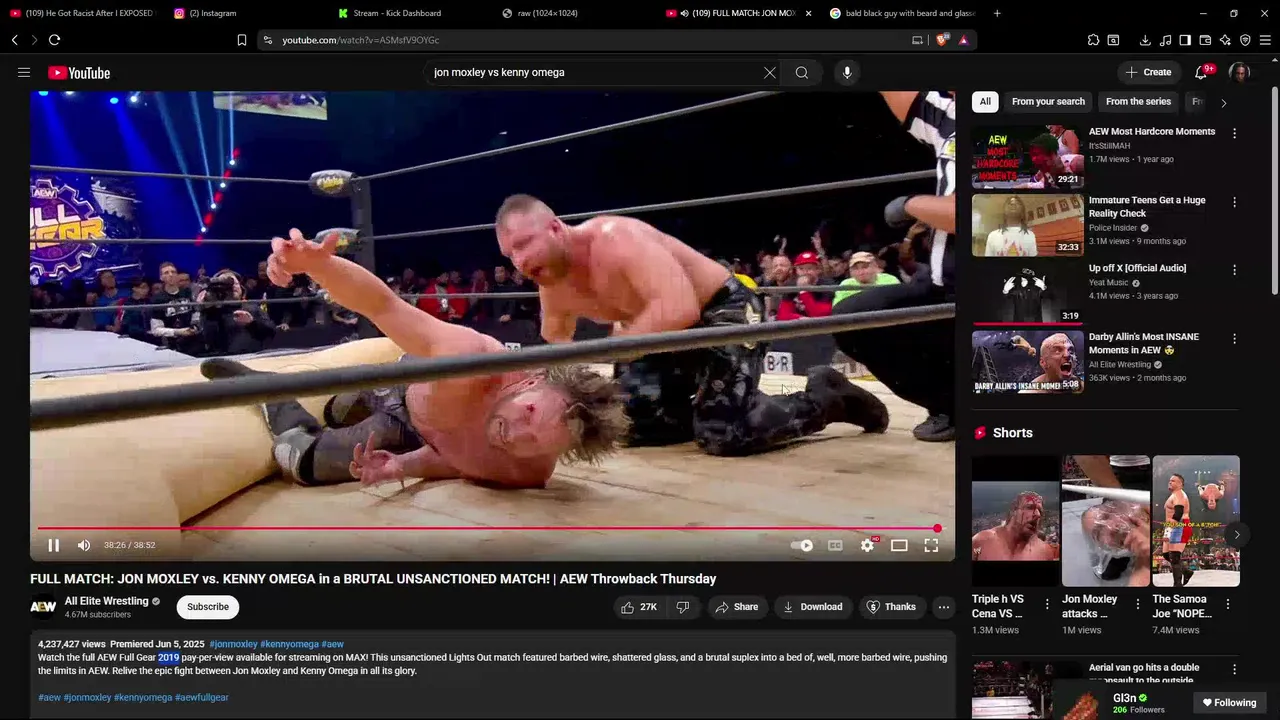Show more Shorts with arrow
This screenshot has width=1280, height=720.
(x=1236, y=534)
